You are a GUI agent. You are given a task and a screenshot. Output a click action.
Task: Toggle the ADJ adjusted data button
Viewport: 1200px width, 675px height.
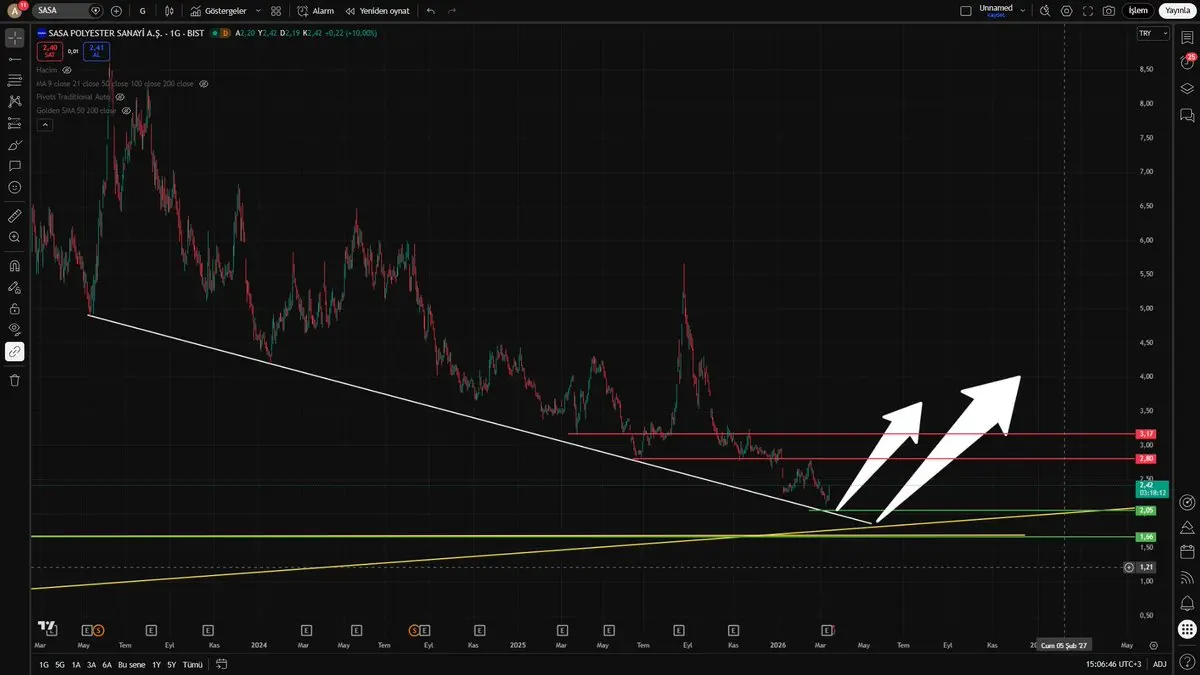point(1159,664)
